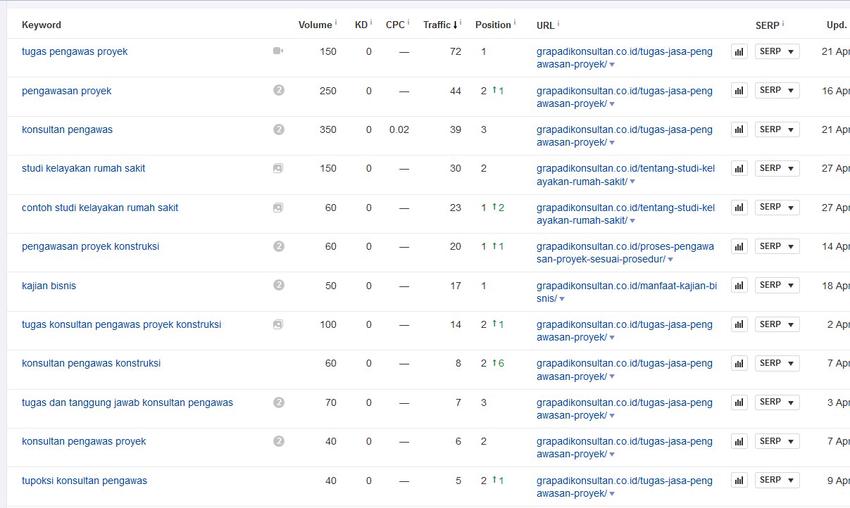Open proses-pengawasan-proyek-sesuai-prosedur URL link
The image size is (850, 508).
pos(625,253)
